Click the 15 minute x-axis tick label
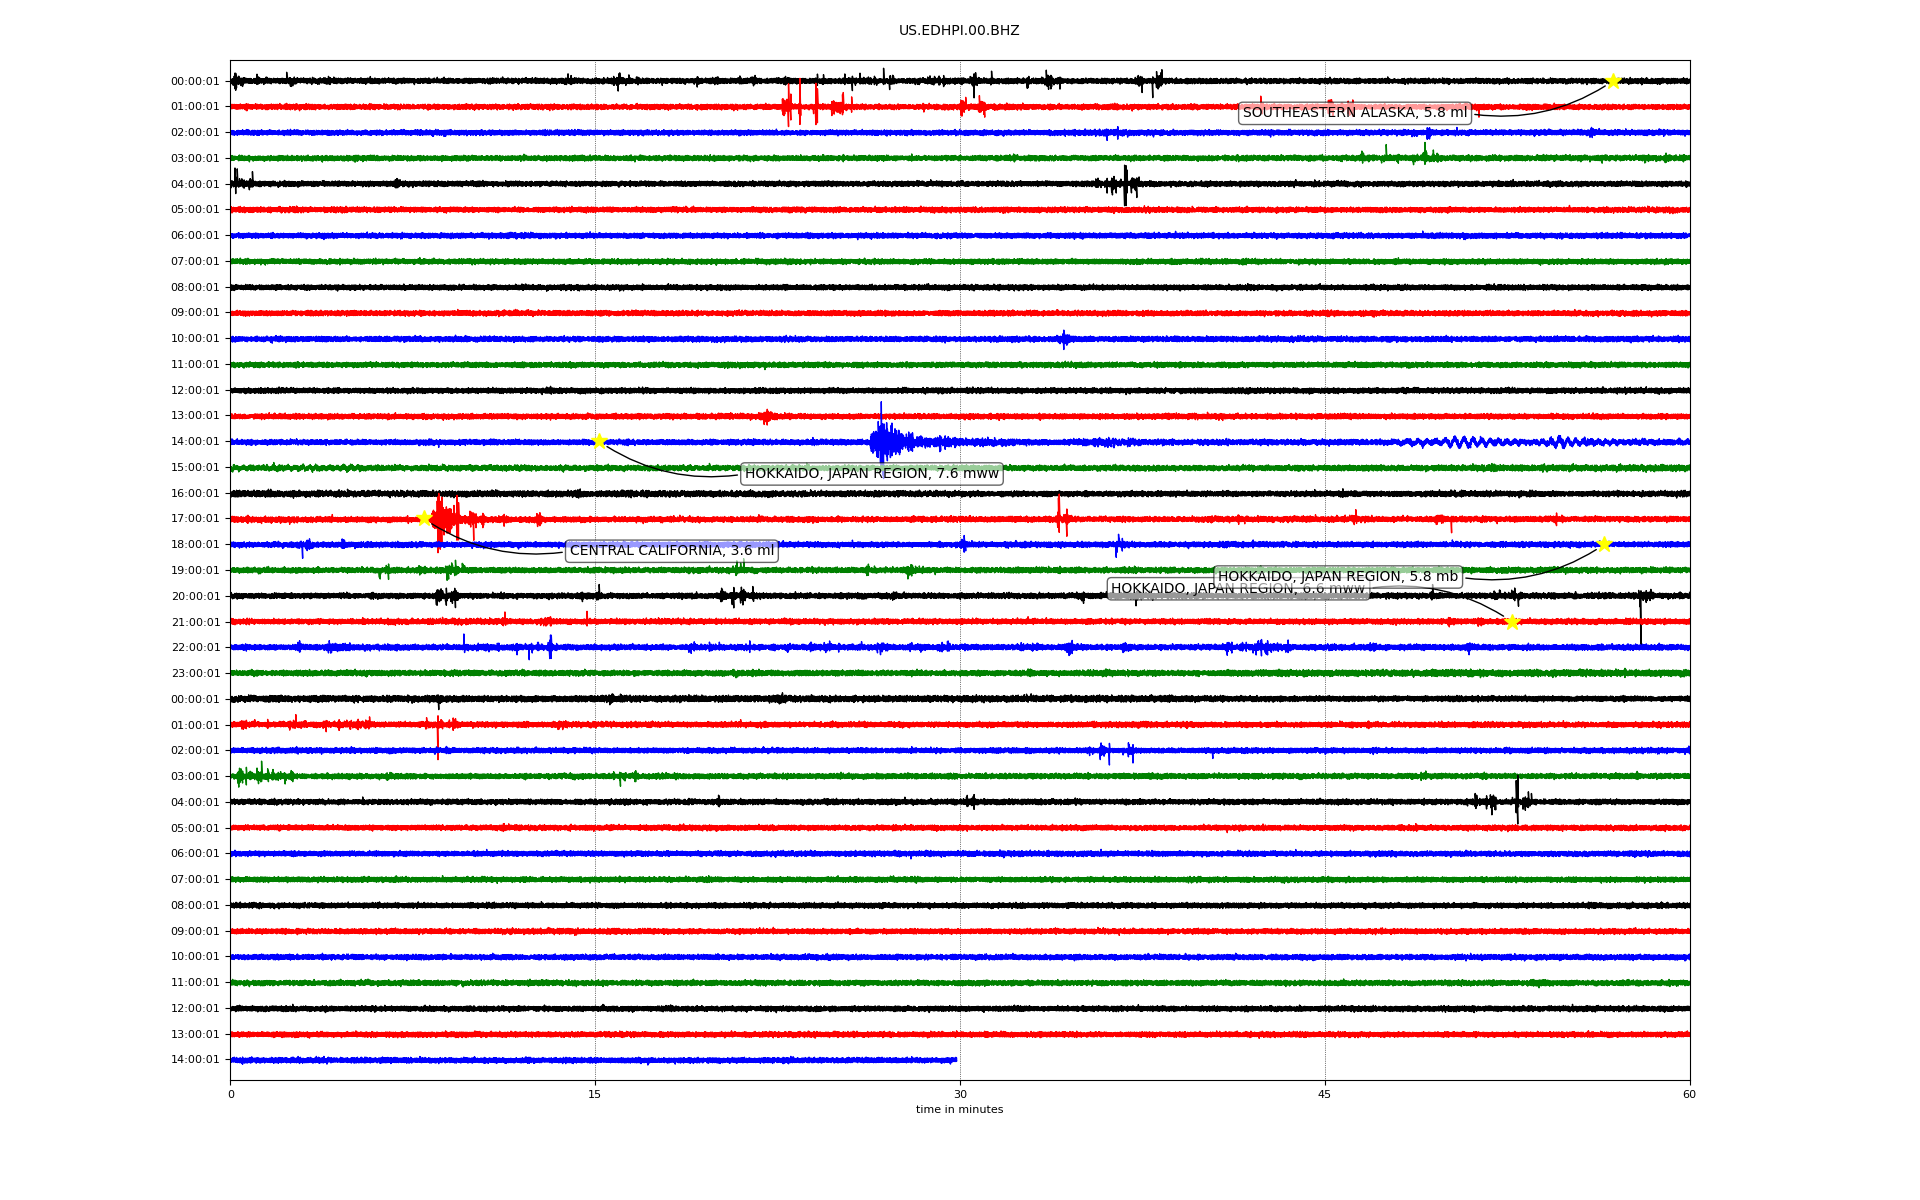The height and width of the screenshot is (1200, 1920). 595,1094
